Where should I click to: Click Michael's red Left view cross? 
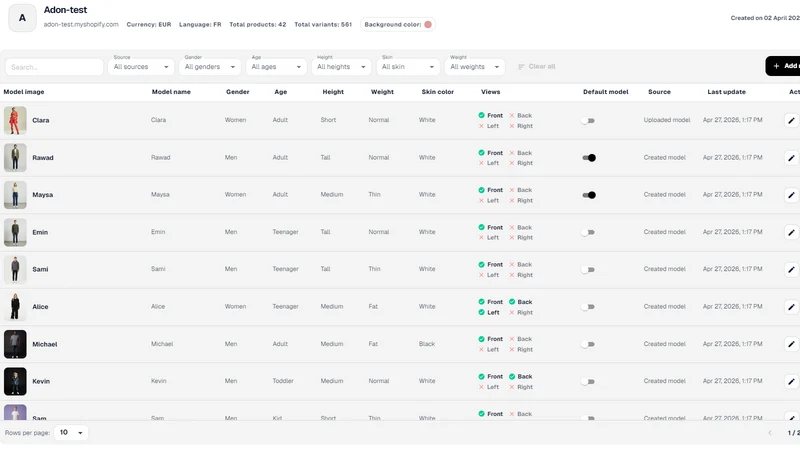481,349
